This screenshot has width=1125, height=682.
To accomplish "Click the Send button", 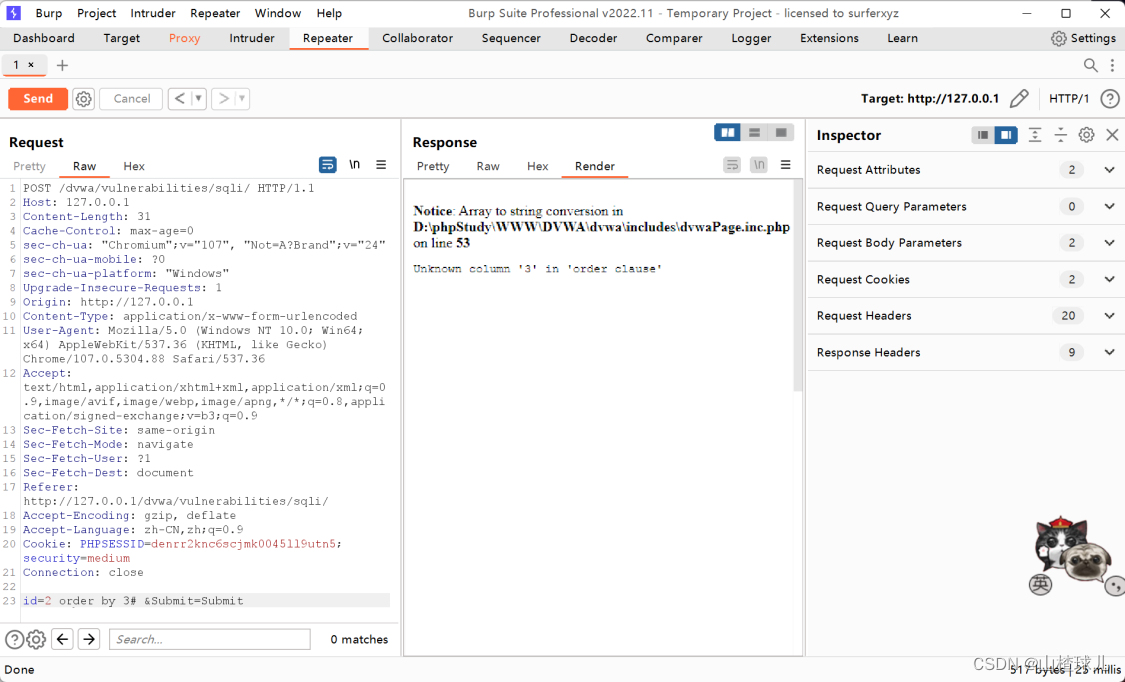I will point(38,99).
